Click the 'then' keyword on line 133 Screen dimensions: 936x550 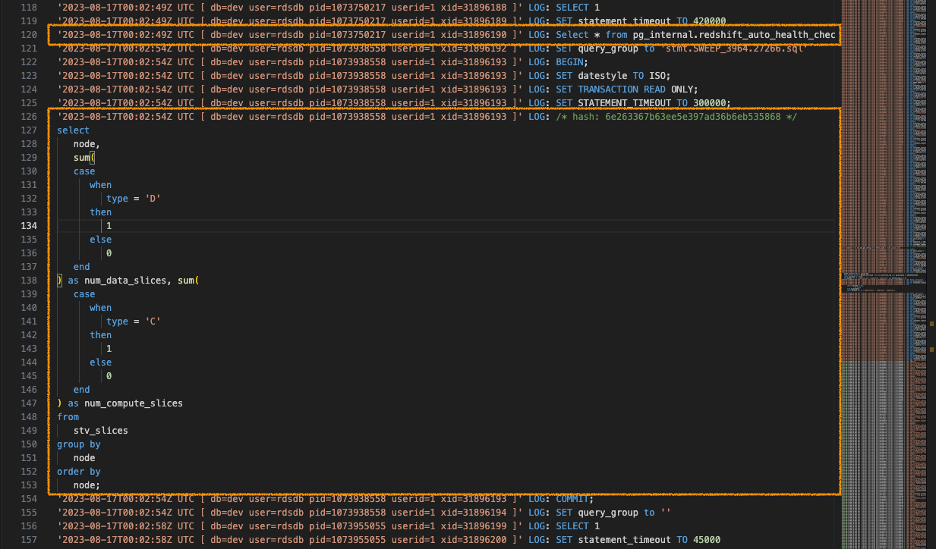point(100,212)
